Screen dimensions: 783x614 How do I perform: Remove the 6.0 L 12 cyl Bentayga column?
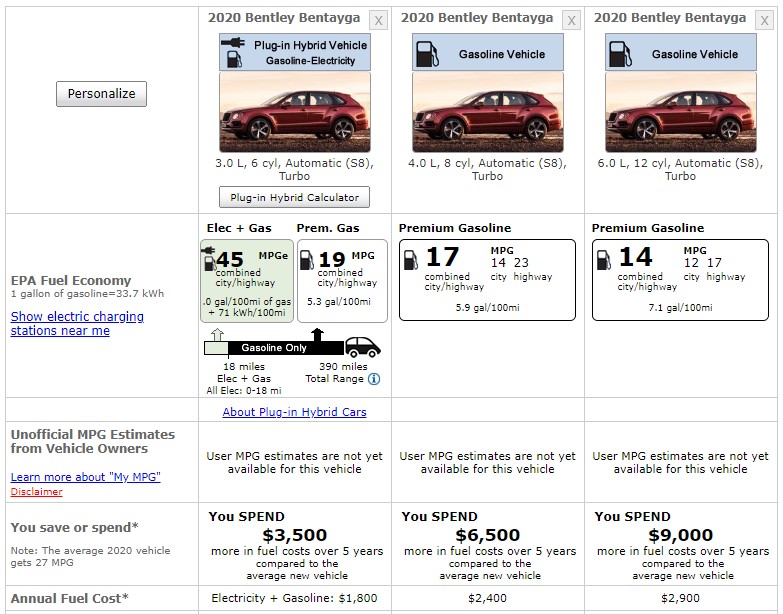click(764, 20)
